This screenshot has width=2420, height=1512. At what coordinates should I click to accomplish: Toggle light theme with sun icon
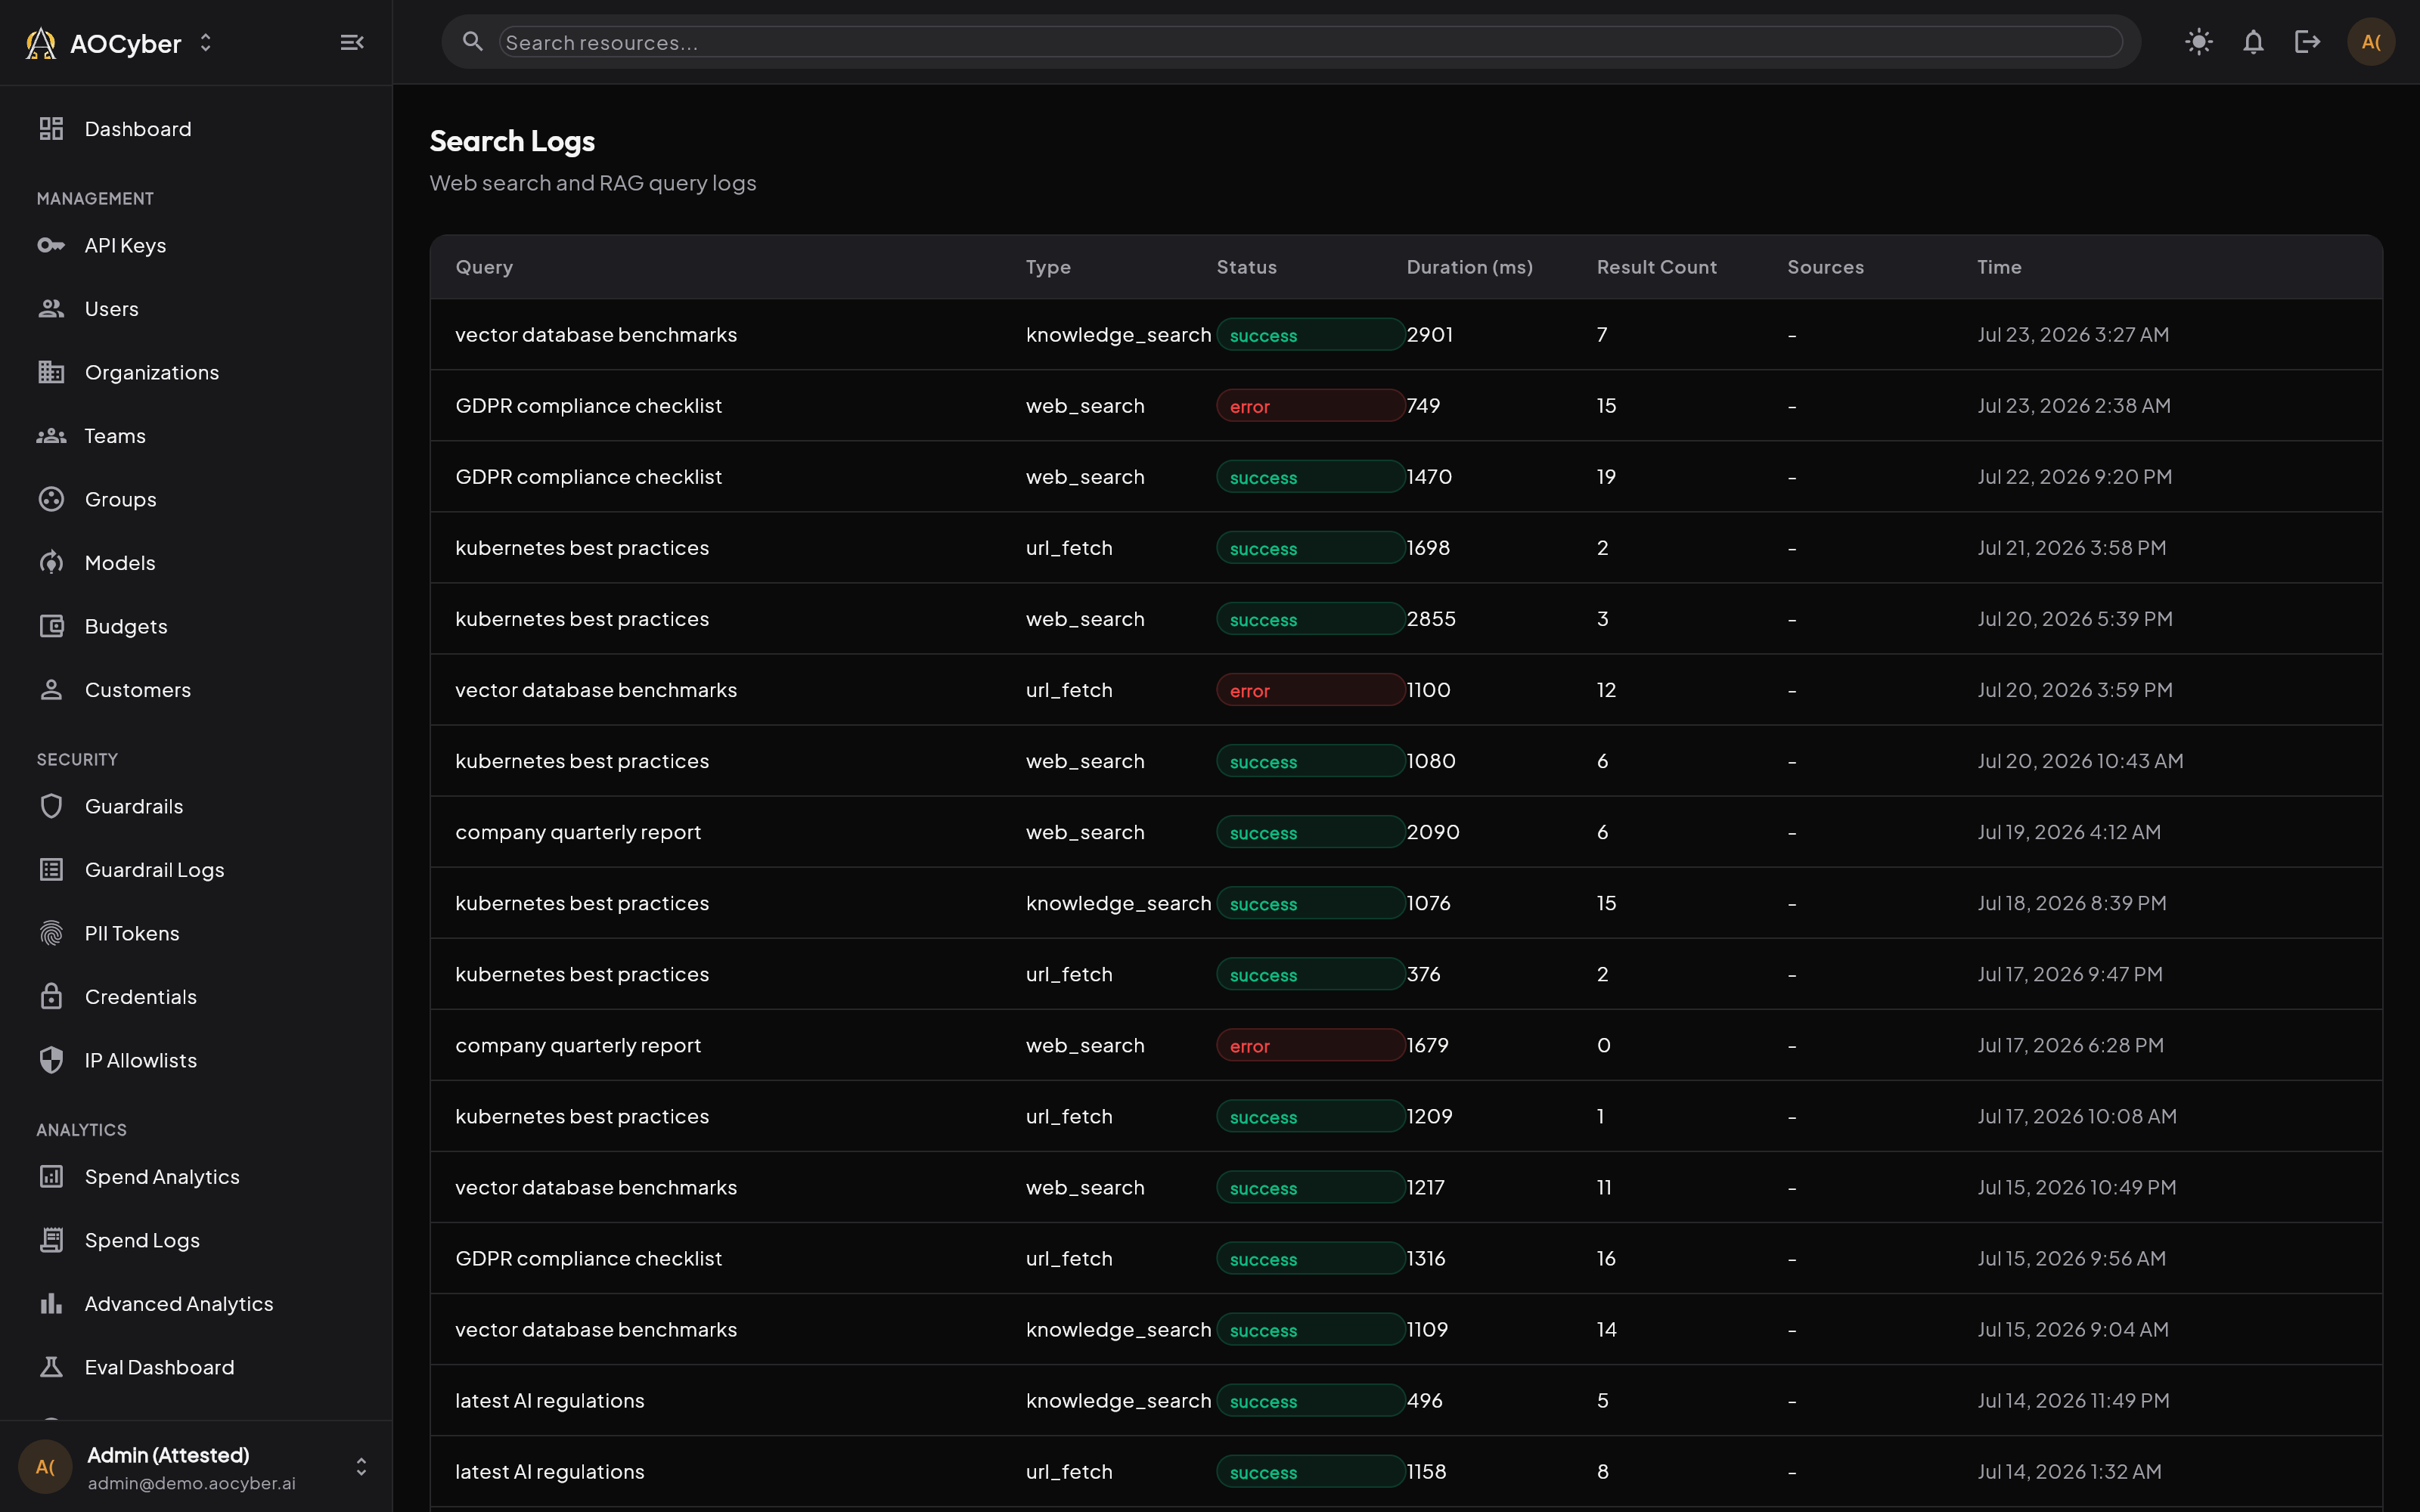(x=2199, y=42)
